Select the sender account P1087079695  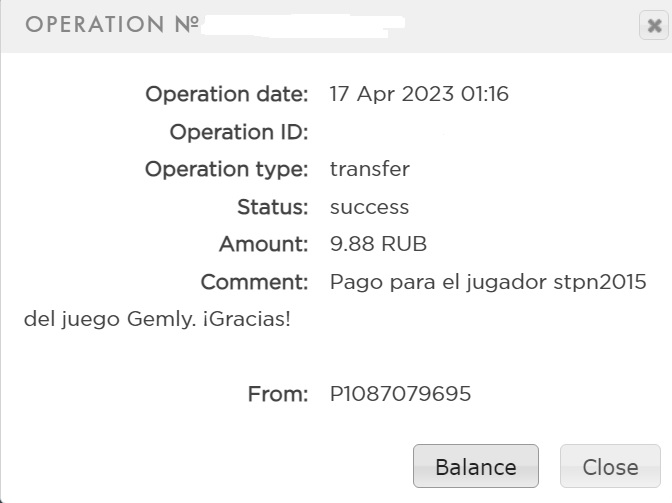pyautogui.click(x=400, y=394)
